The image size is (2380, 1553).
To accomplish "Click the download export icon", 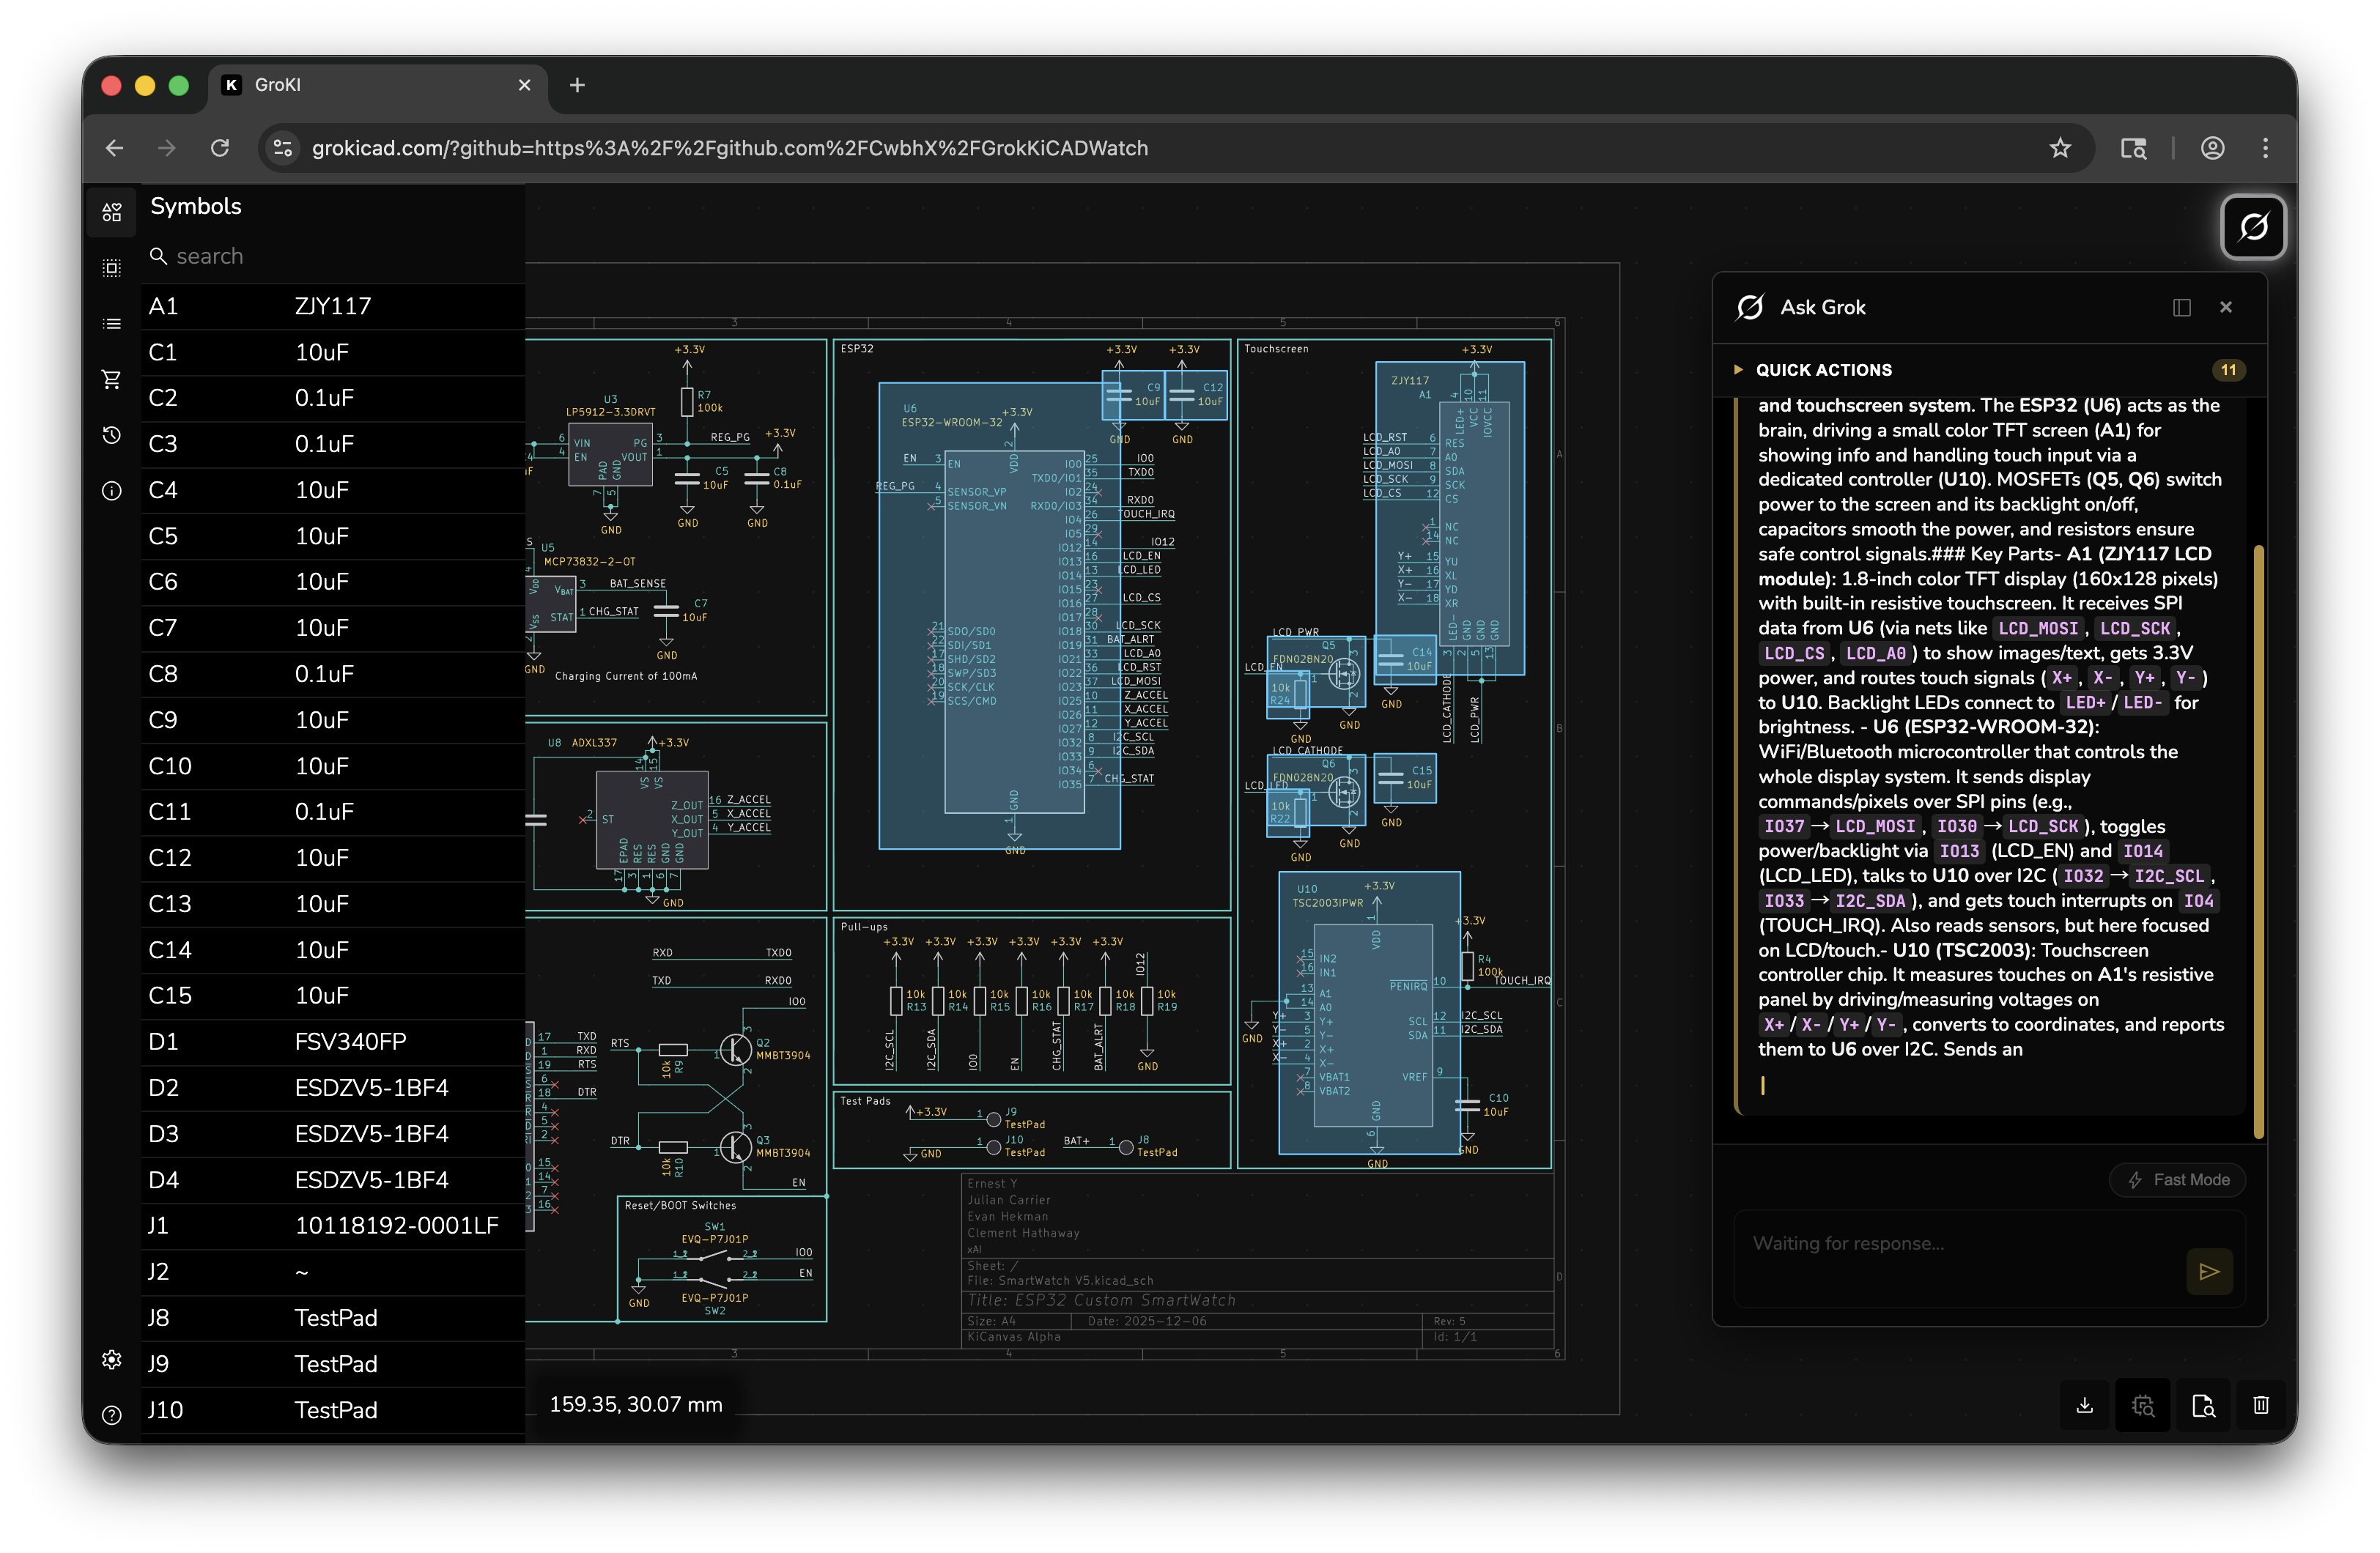I will click(x=2085, y=1405).
